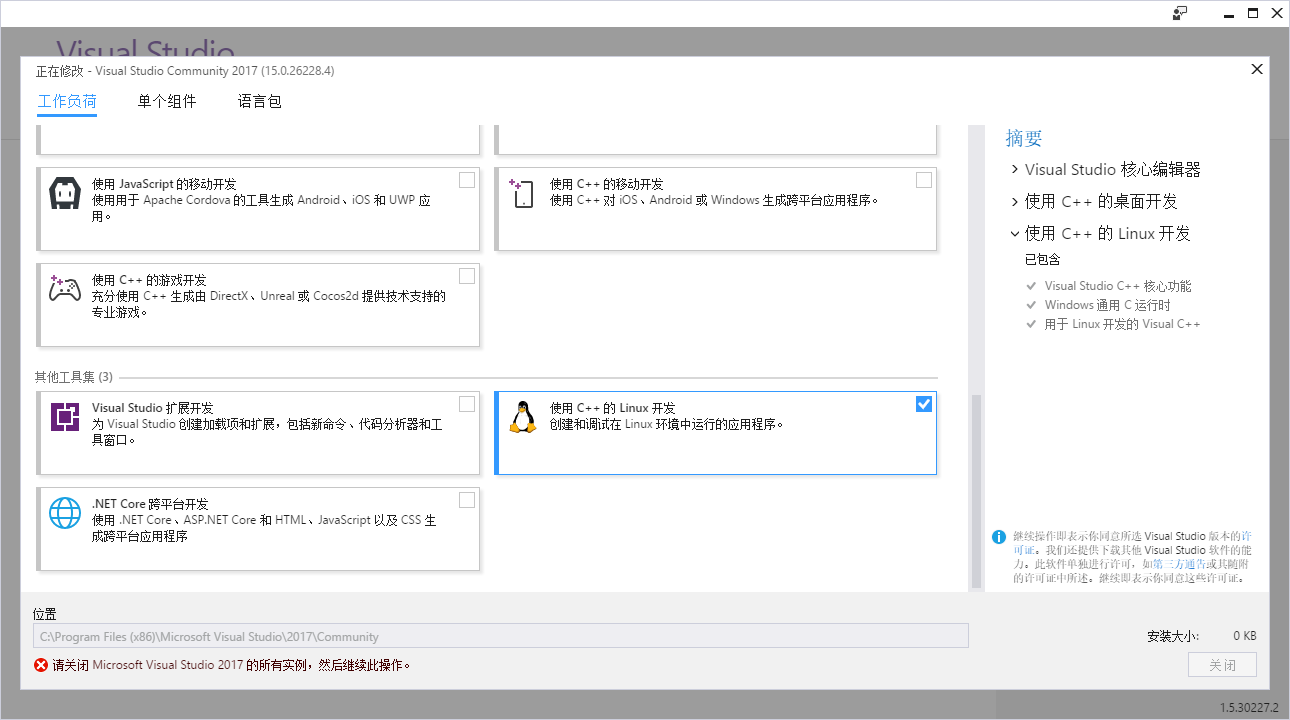Click the Visual Studio extension development icon
Image resolution: width=1290 pixels, height=720 pixels.
pyautogui.click(x=65, y=416)
